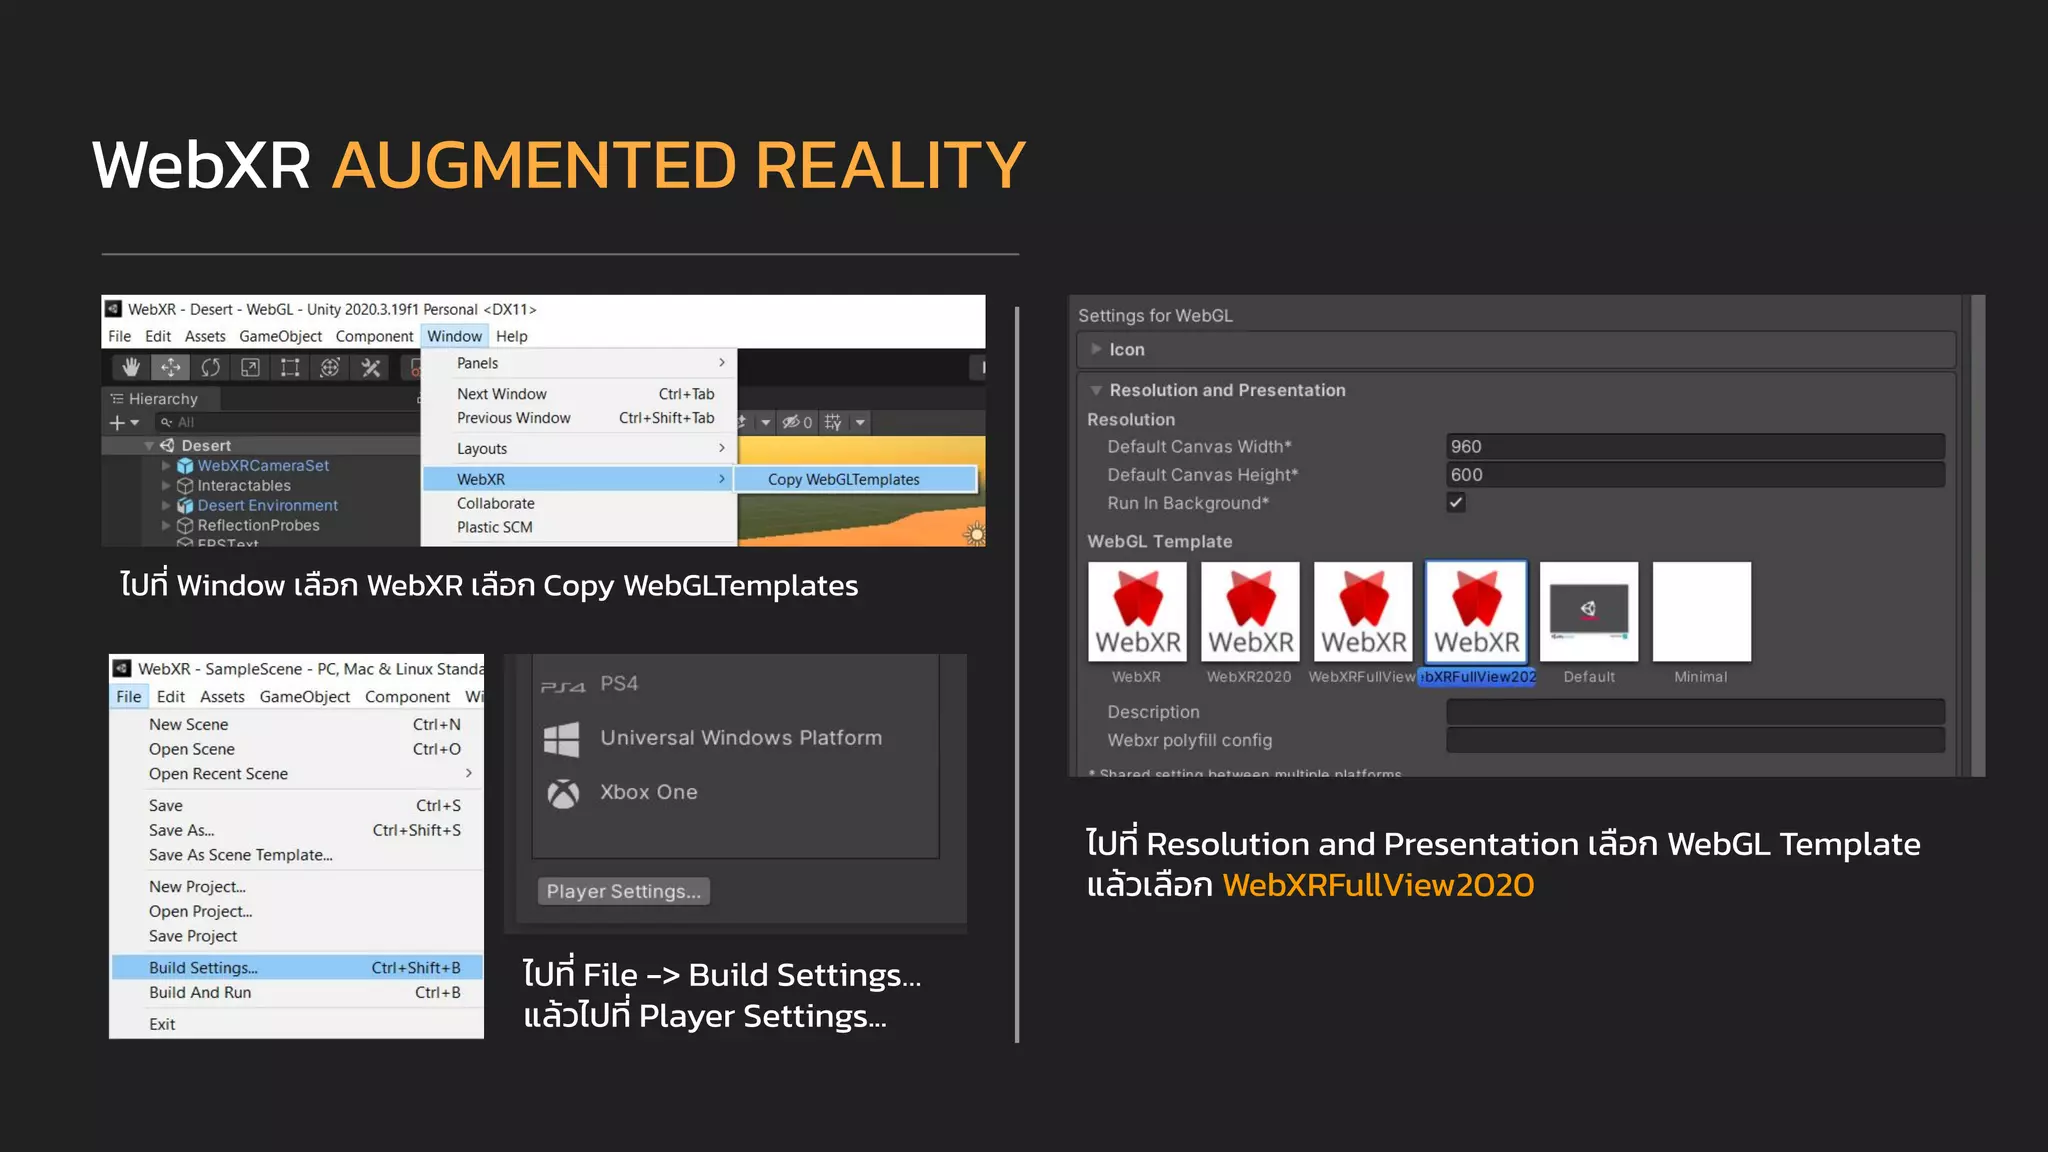Choose Save As Scene Template... entry
The height and width of the screenshot is (1152, 2048).
(x=297, y=855)
